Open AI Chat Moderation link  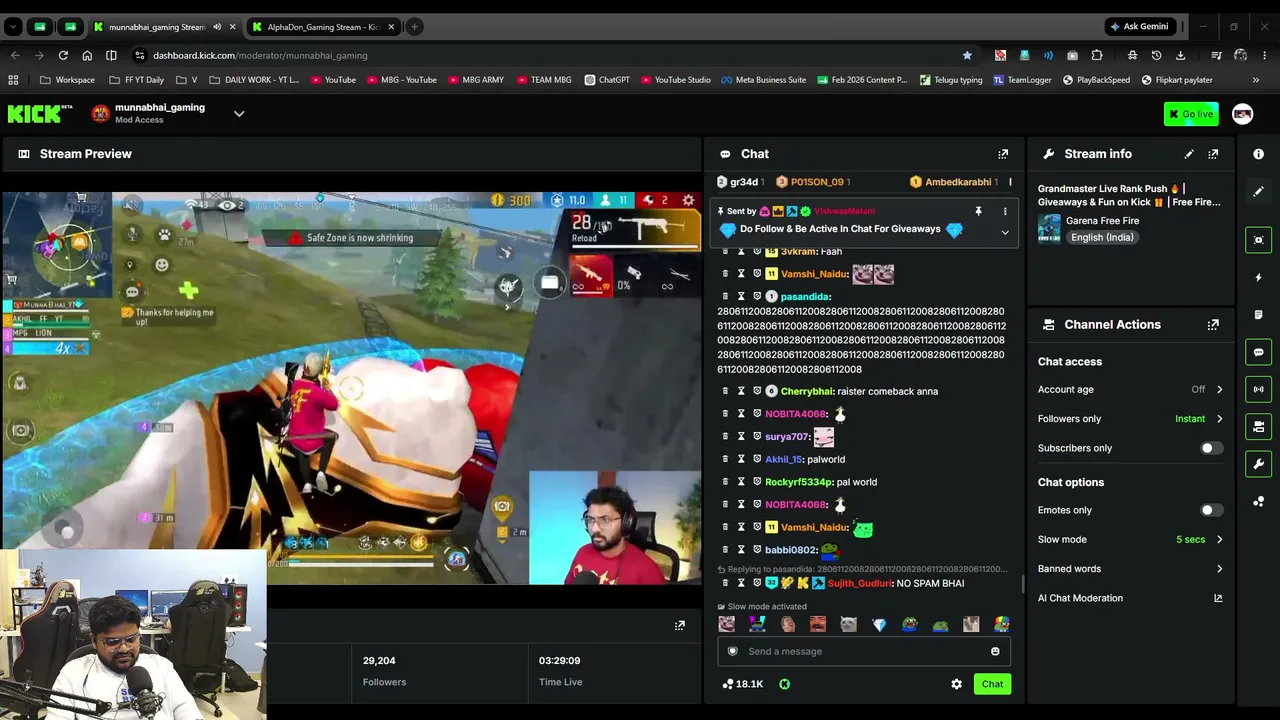point(1130,598)
